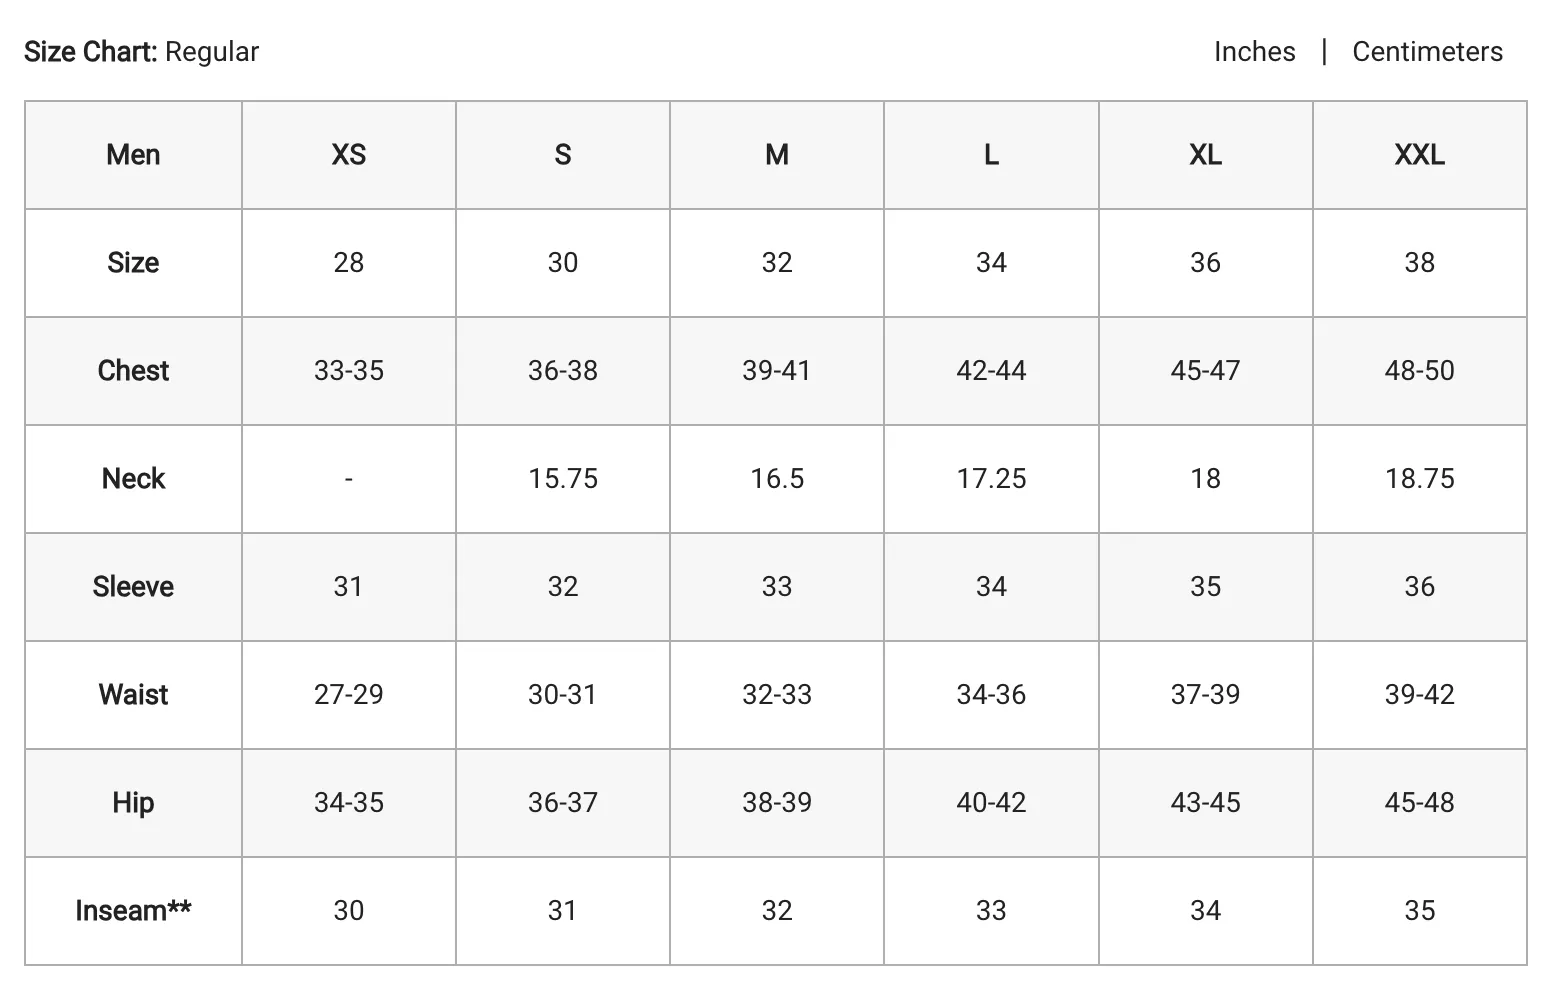Select the 33-35 chest cell for XS
This screenshot has width=1560, height=1000.
(349, 371)
